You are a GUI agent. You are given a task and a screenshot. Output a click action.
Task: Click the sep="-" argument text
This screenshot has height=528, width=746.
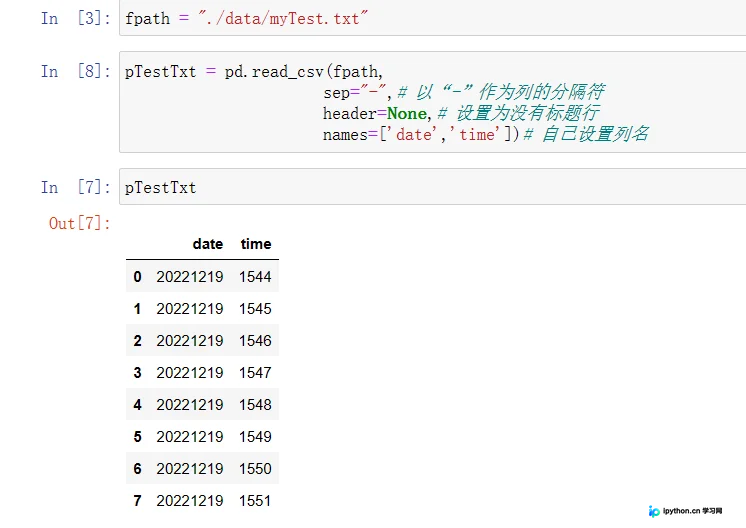click(357, 92)
